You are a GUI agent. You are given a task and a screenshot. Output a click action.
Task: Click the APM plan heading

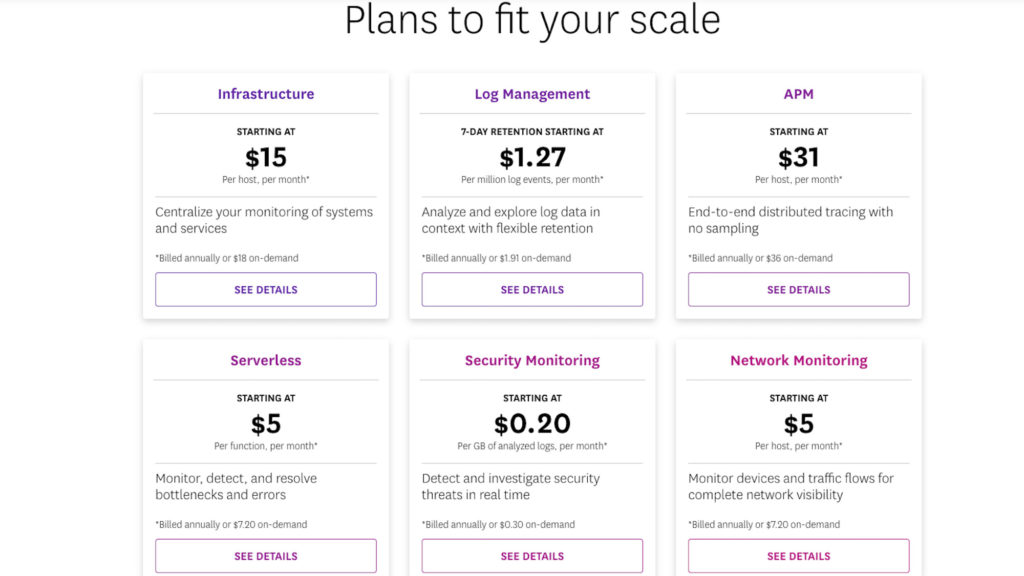[x=799, y=94]
